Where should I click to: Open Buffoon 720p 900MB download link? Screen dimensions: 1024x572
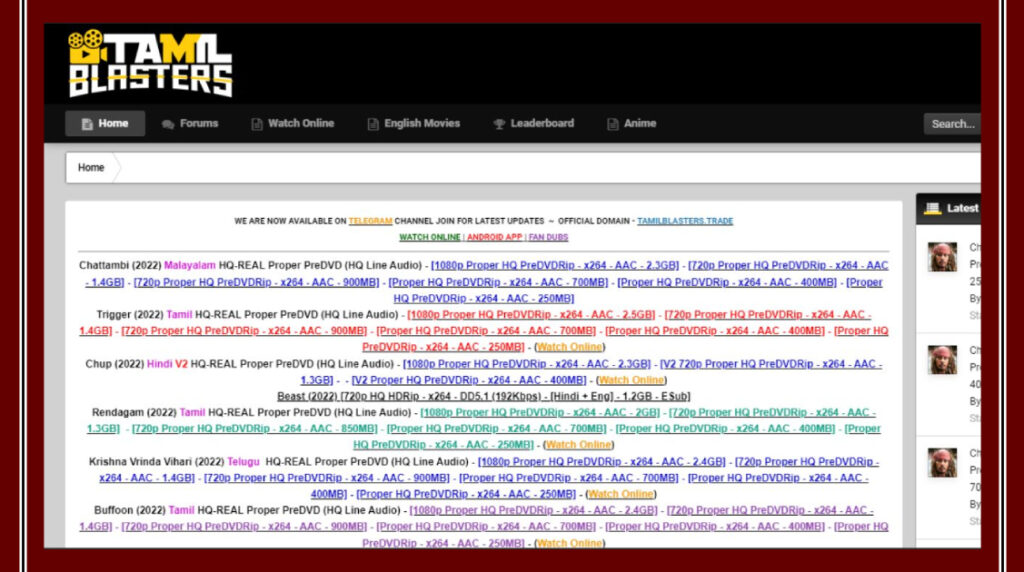(244, 526)
